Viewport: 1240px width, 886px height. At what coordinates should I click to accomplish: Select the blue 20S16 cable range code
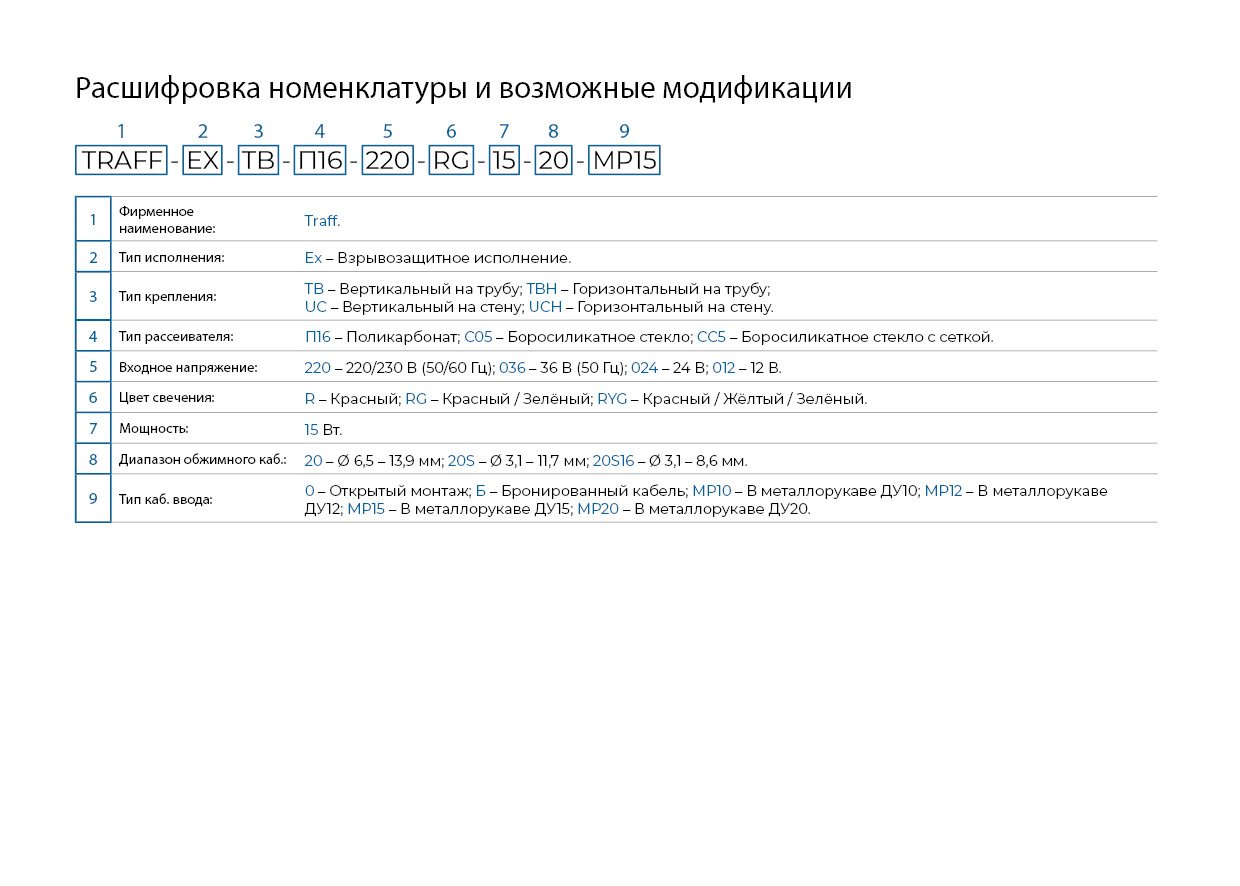tap(613, 461)
